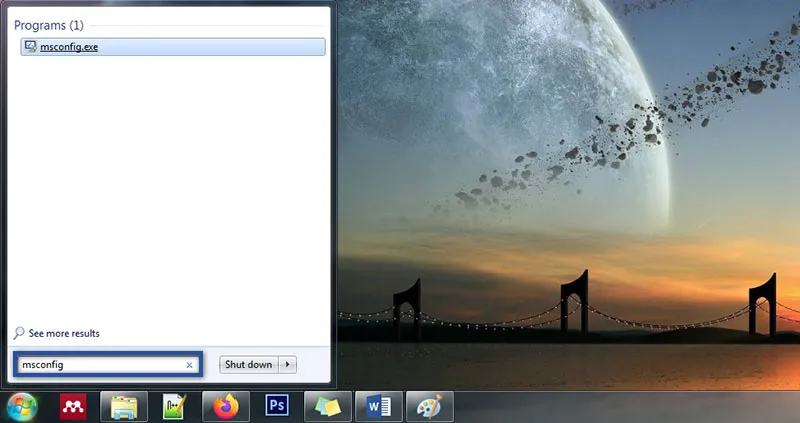Click the msconfig.exe icon in the results

click(30, 46)
